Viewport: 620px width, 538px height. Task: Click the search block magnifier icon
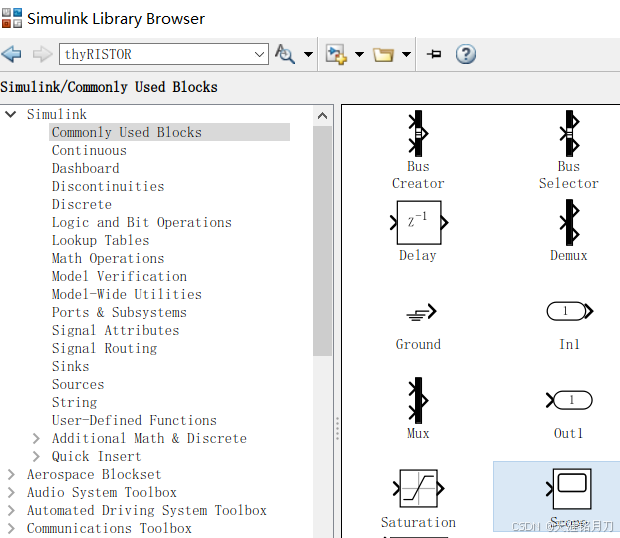tap(285, 54)
